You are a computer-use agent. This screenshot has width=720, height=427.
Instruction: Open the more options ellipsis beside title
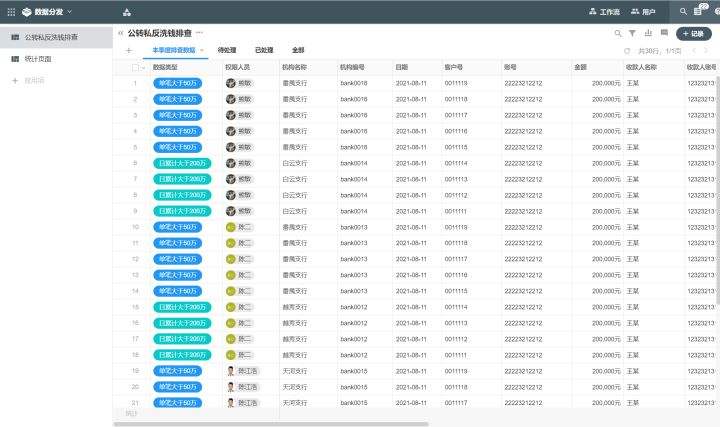(199, 33)
